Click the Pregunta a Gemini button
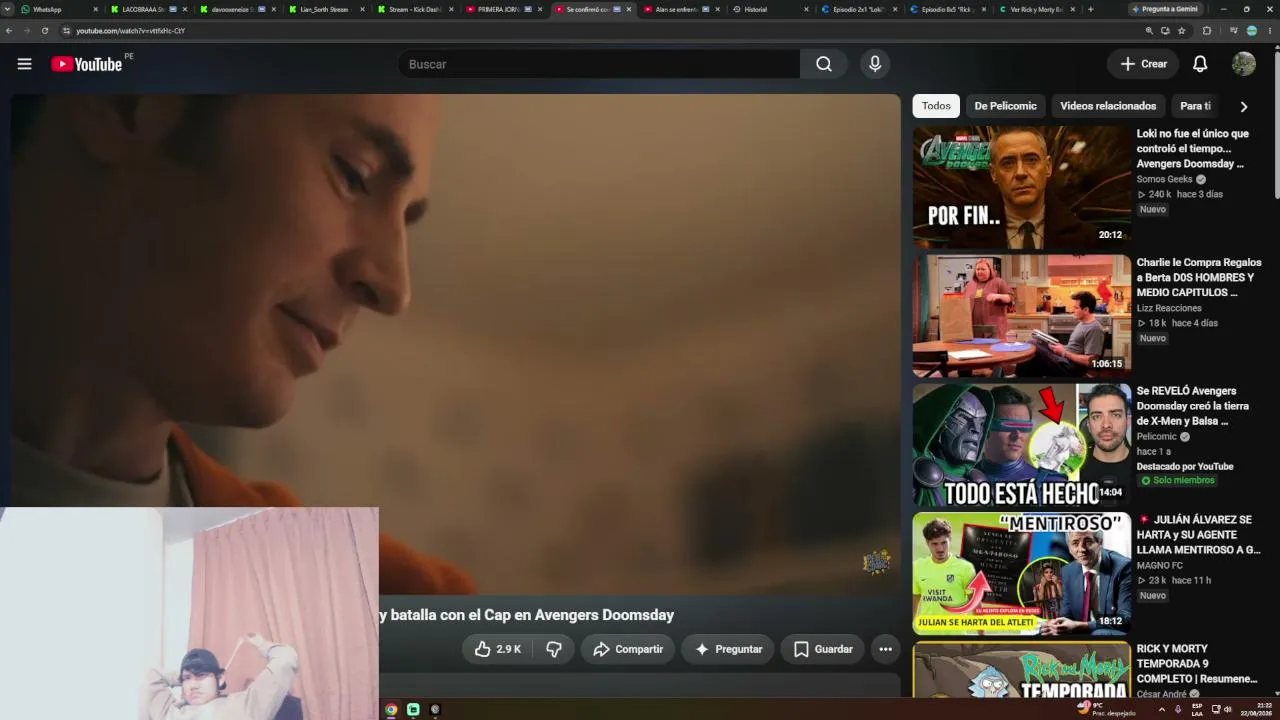 tap(1165, 9)
